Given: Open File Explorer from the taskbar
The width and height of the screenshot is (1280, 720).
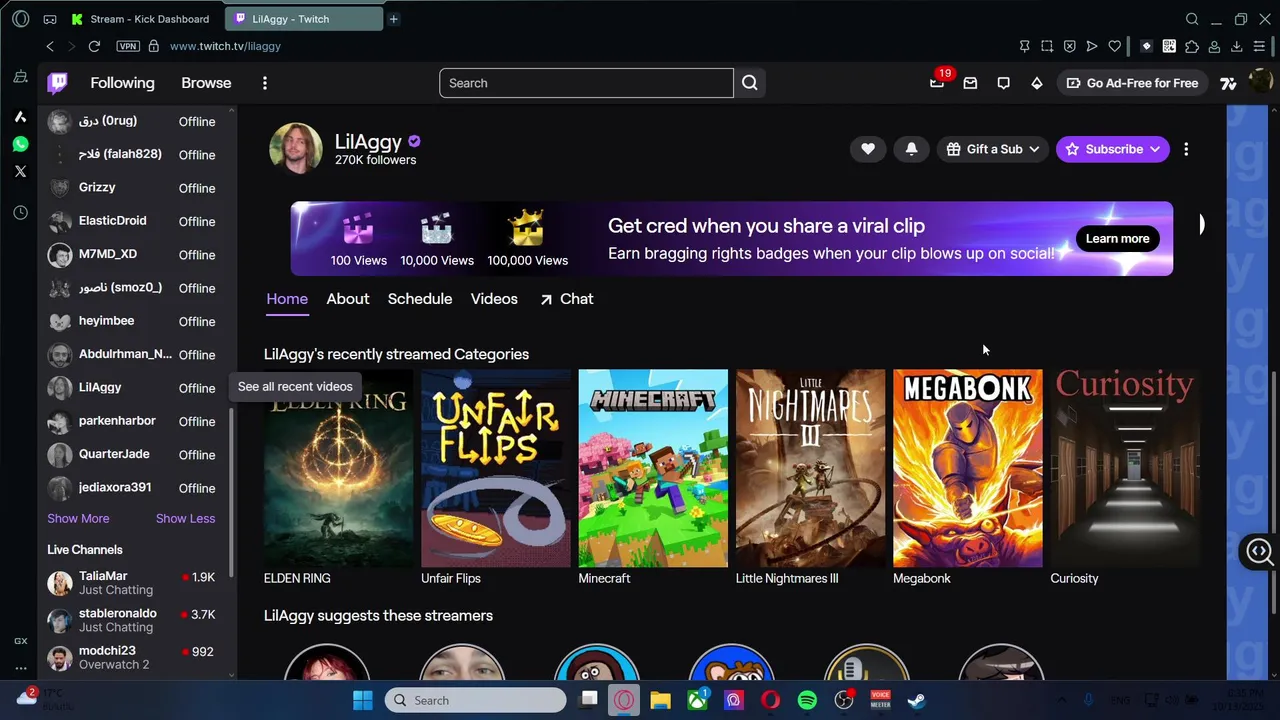Looking at the screenshot, I should pyautogui.click(x=660, y=700).
